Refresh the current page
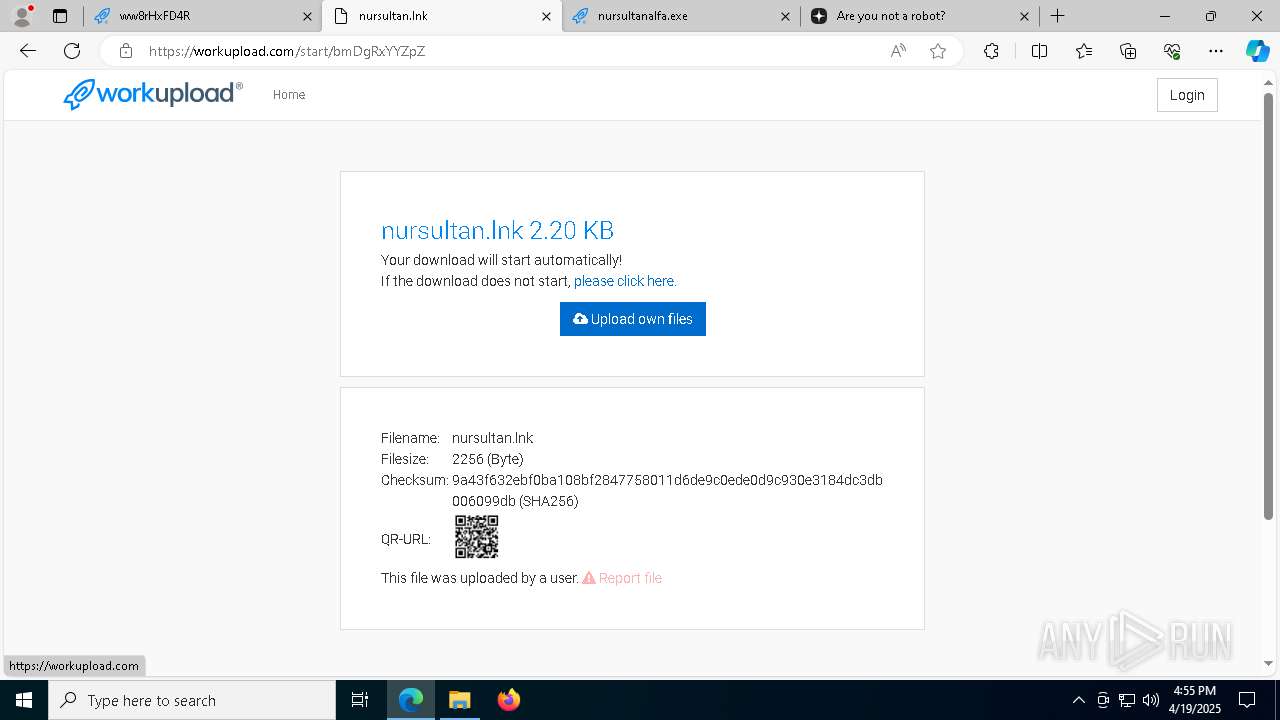This screenshot has height=720, width=1280. point(72,51)
